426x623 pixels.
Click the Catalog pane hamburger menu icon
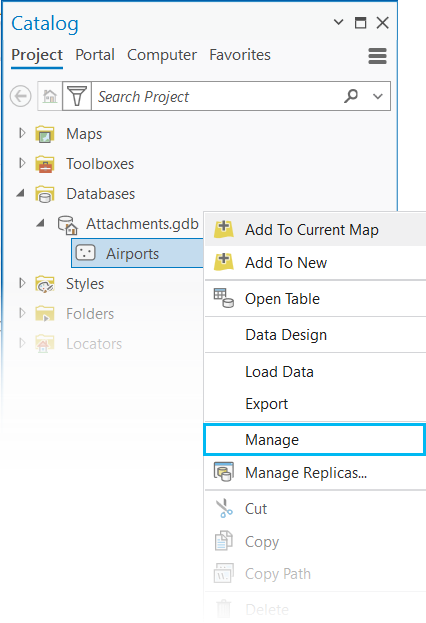(x=377, y=56)
